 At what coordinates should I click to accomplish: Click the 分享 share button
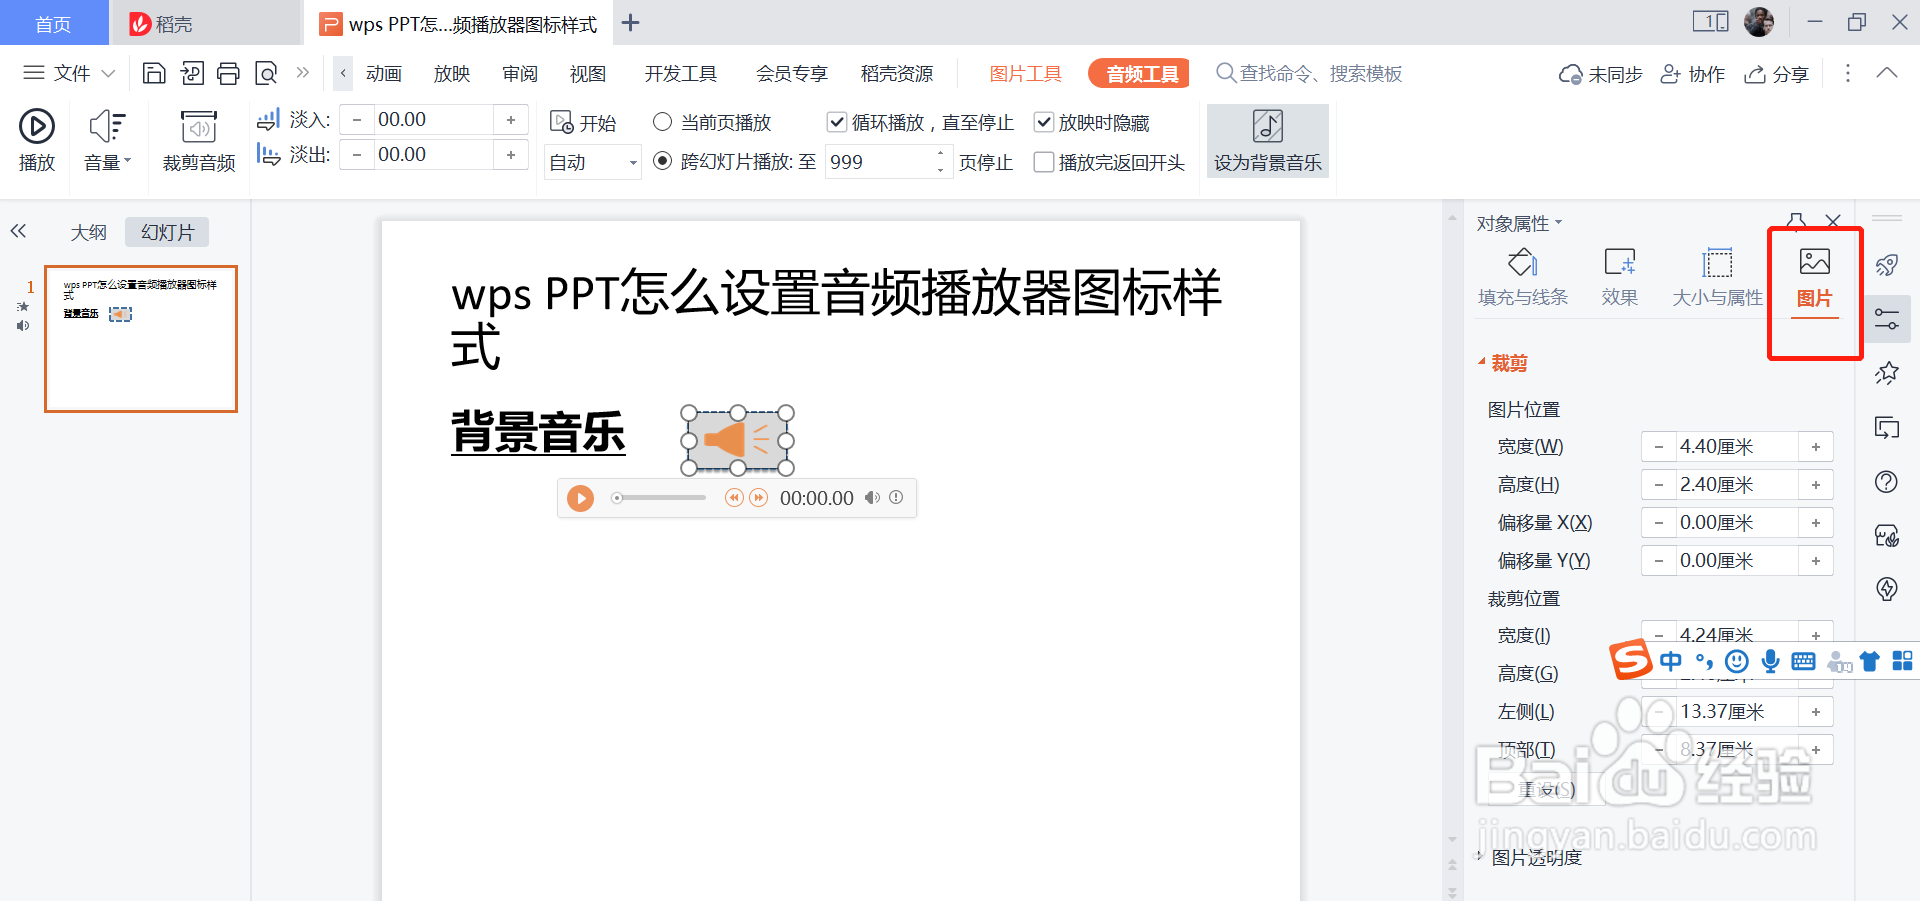pyautogui.click(x=1777, y=74)
